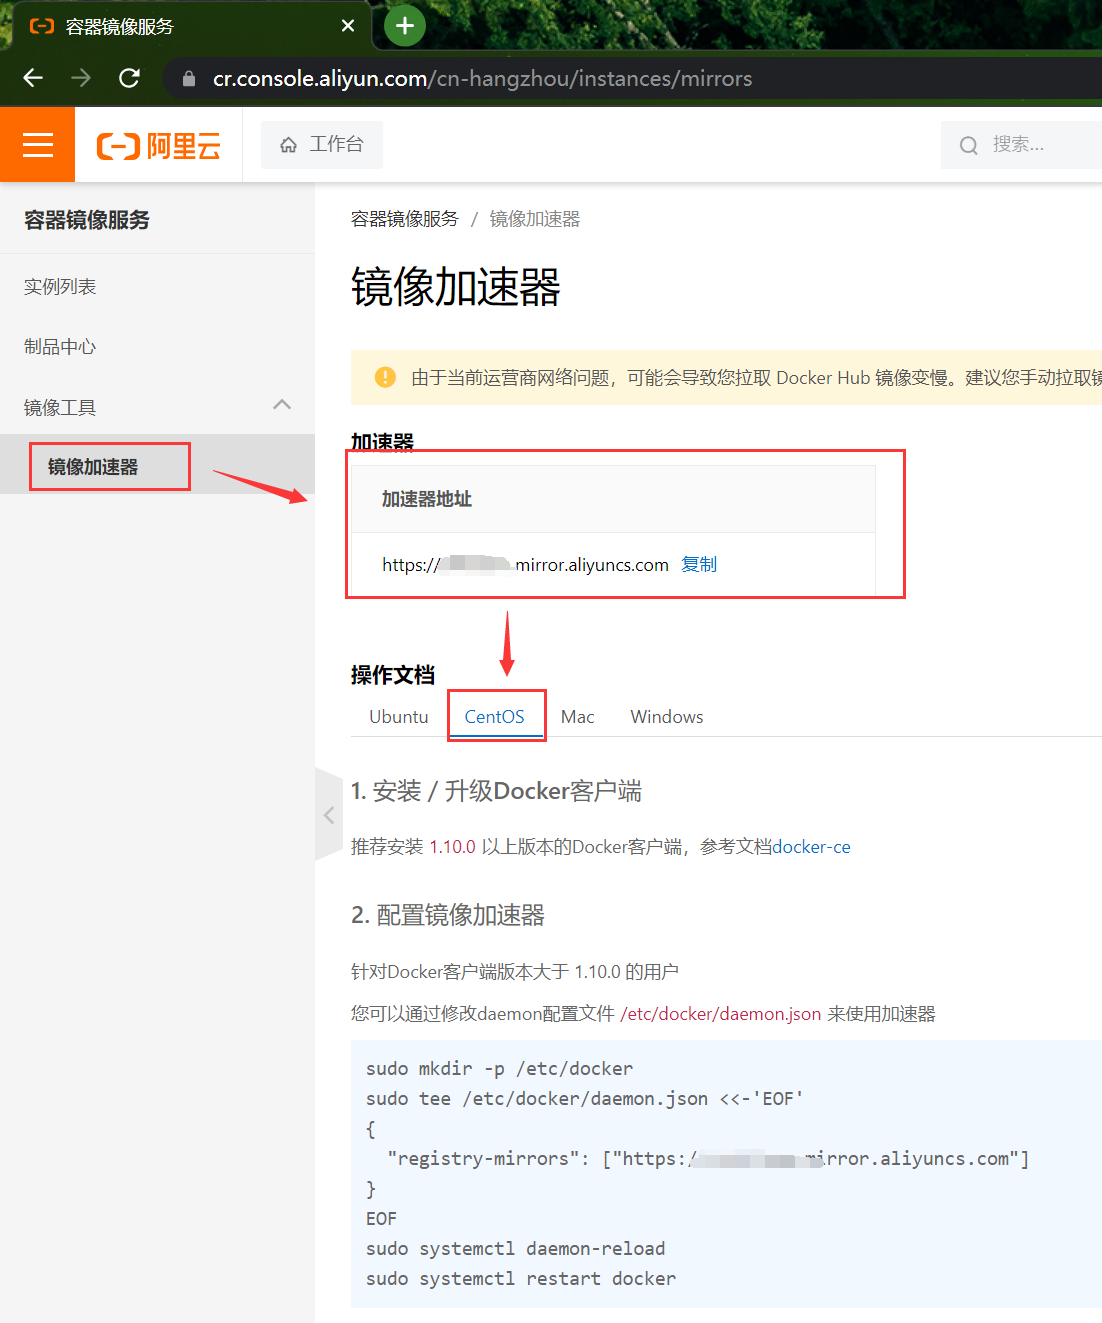Click the mirror.aliyuncs.com accelerator address
This screenshot has height=1323, width=1102.
pyautogui.click(x=525, y=565)
